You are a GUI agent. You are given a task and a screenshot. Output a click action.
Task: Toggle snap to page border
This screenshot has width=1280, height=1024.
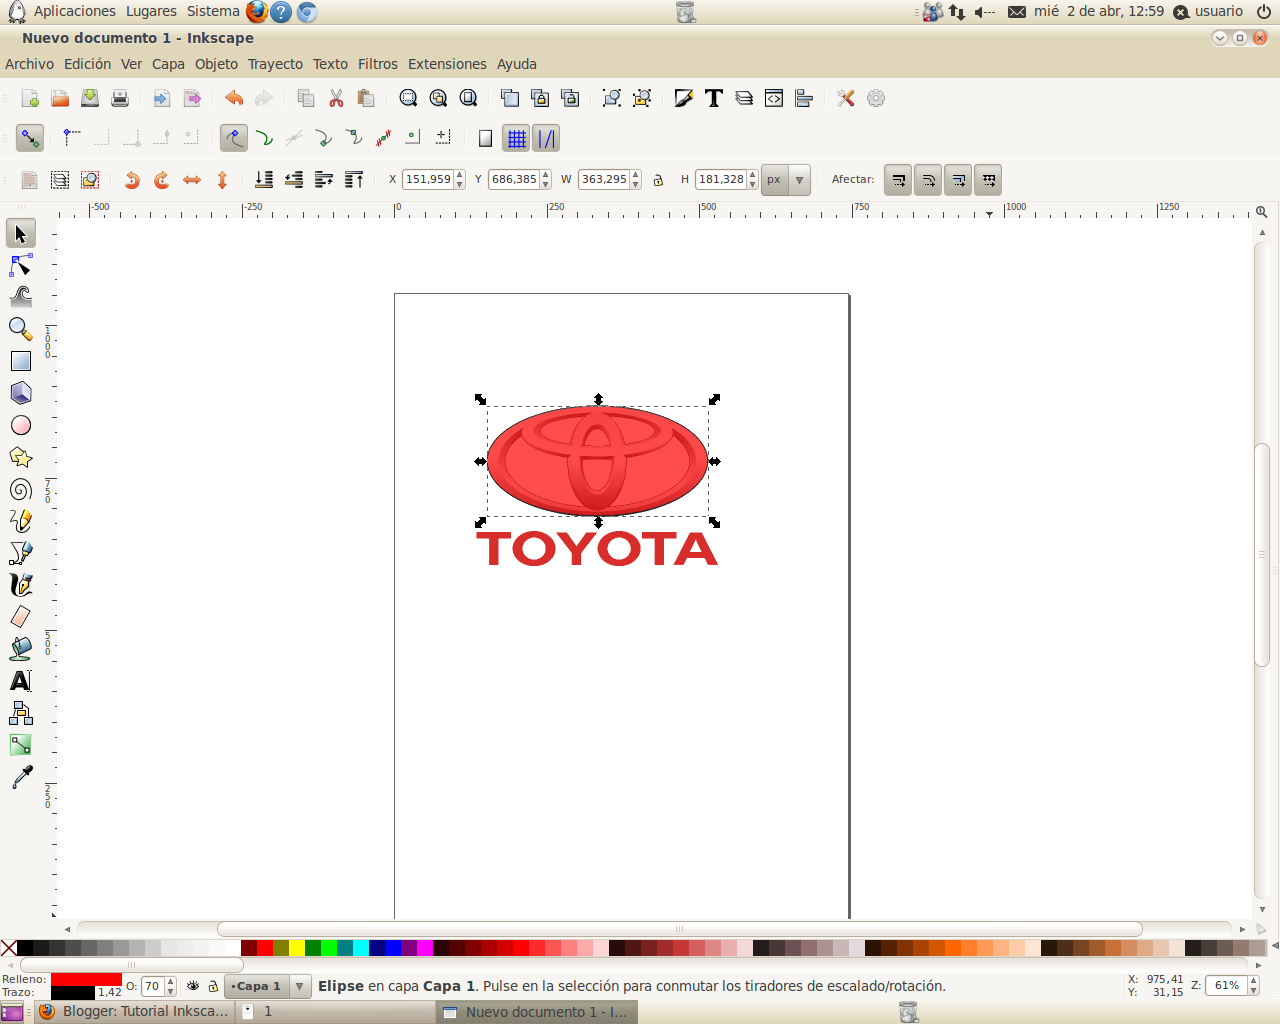pos(486,138)
